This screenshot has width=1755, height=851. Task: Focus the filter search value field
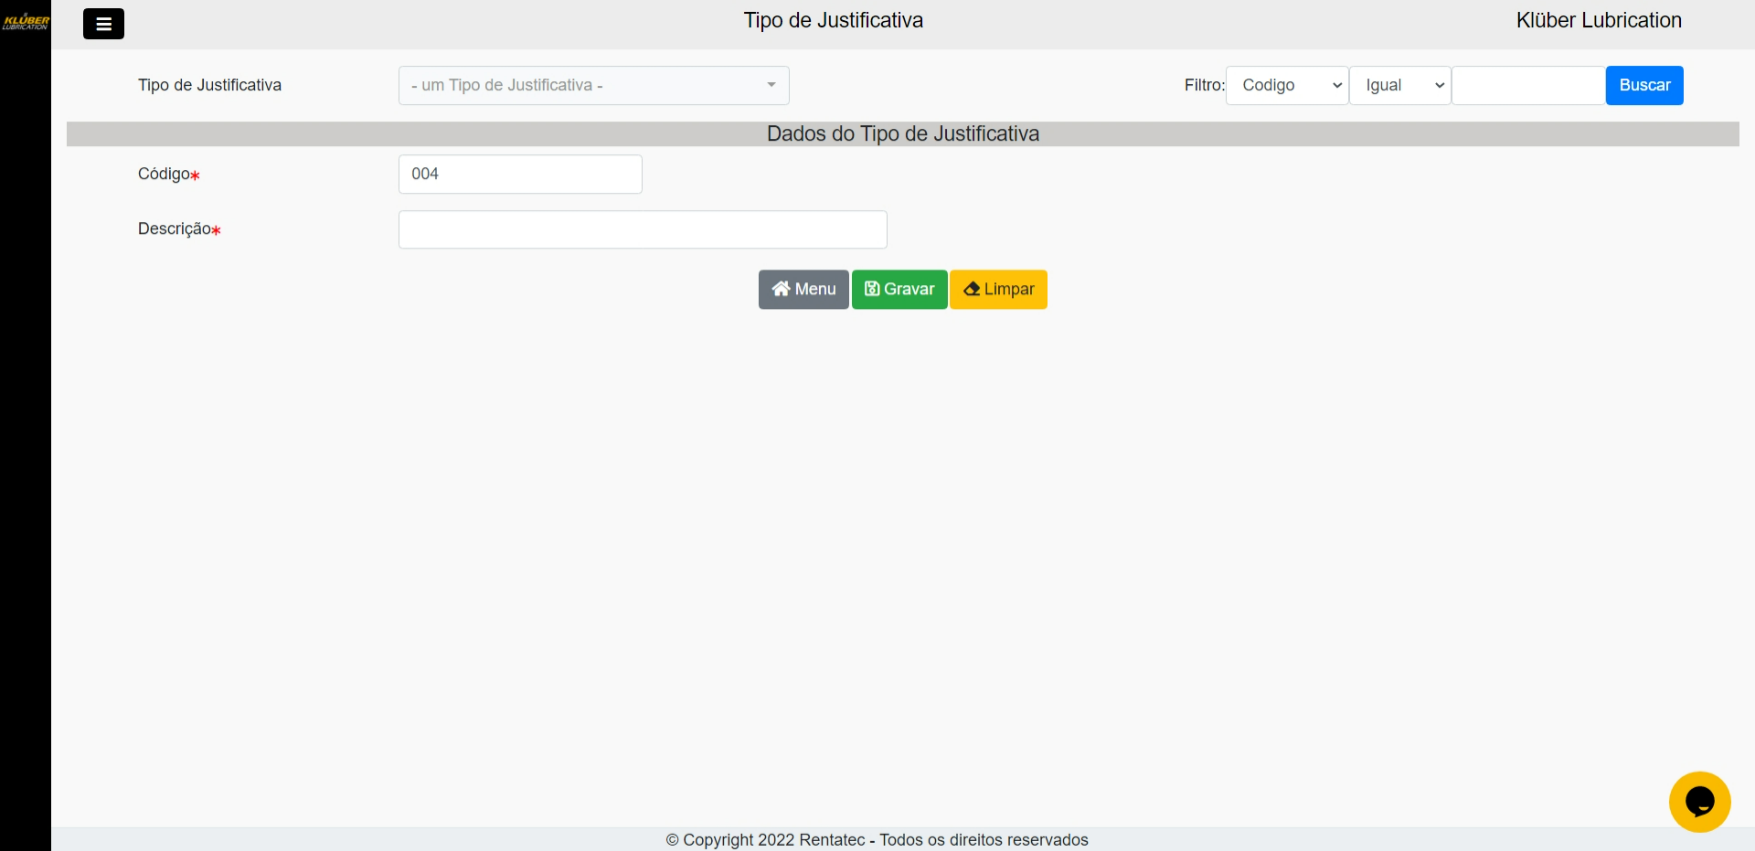coord(1528,85)
